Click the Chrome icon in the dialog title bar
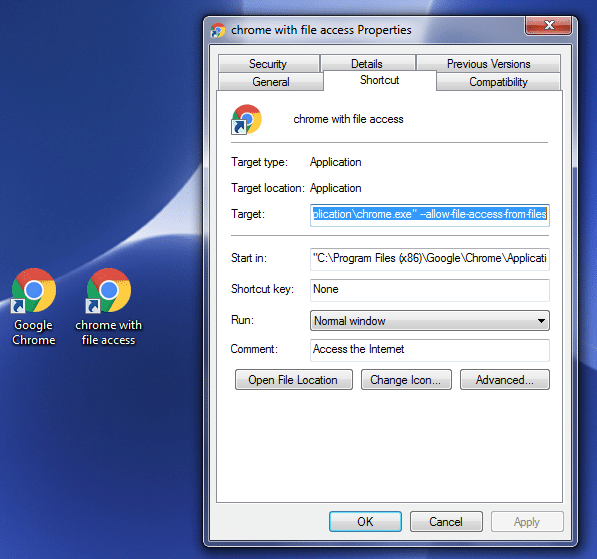This screenshot has height=559, width=597. (x=218, y=30)
